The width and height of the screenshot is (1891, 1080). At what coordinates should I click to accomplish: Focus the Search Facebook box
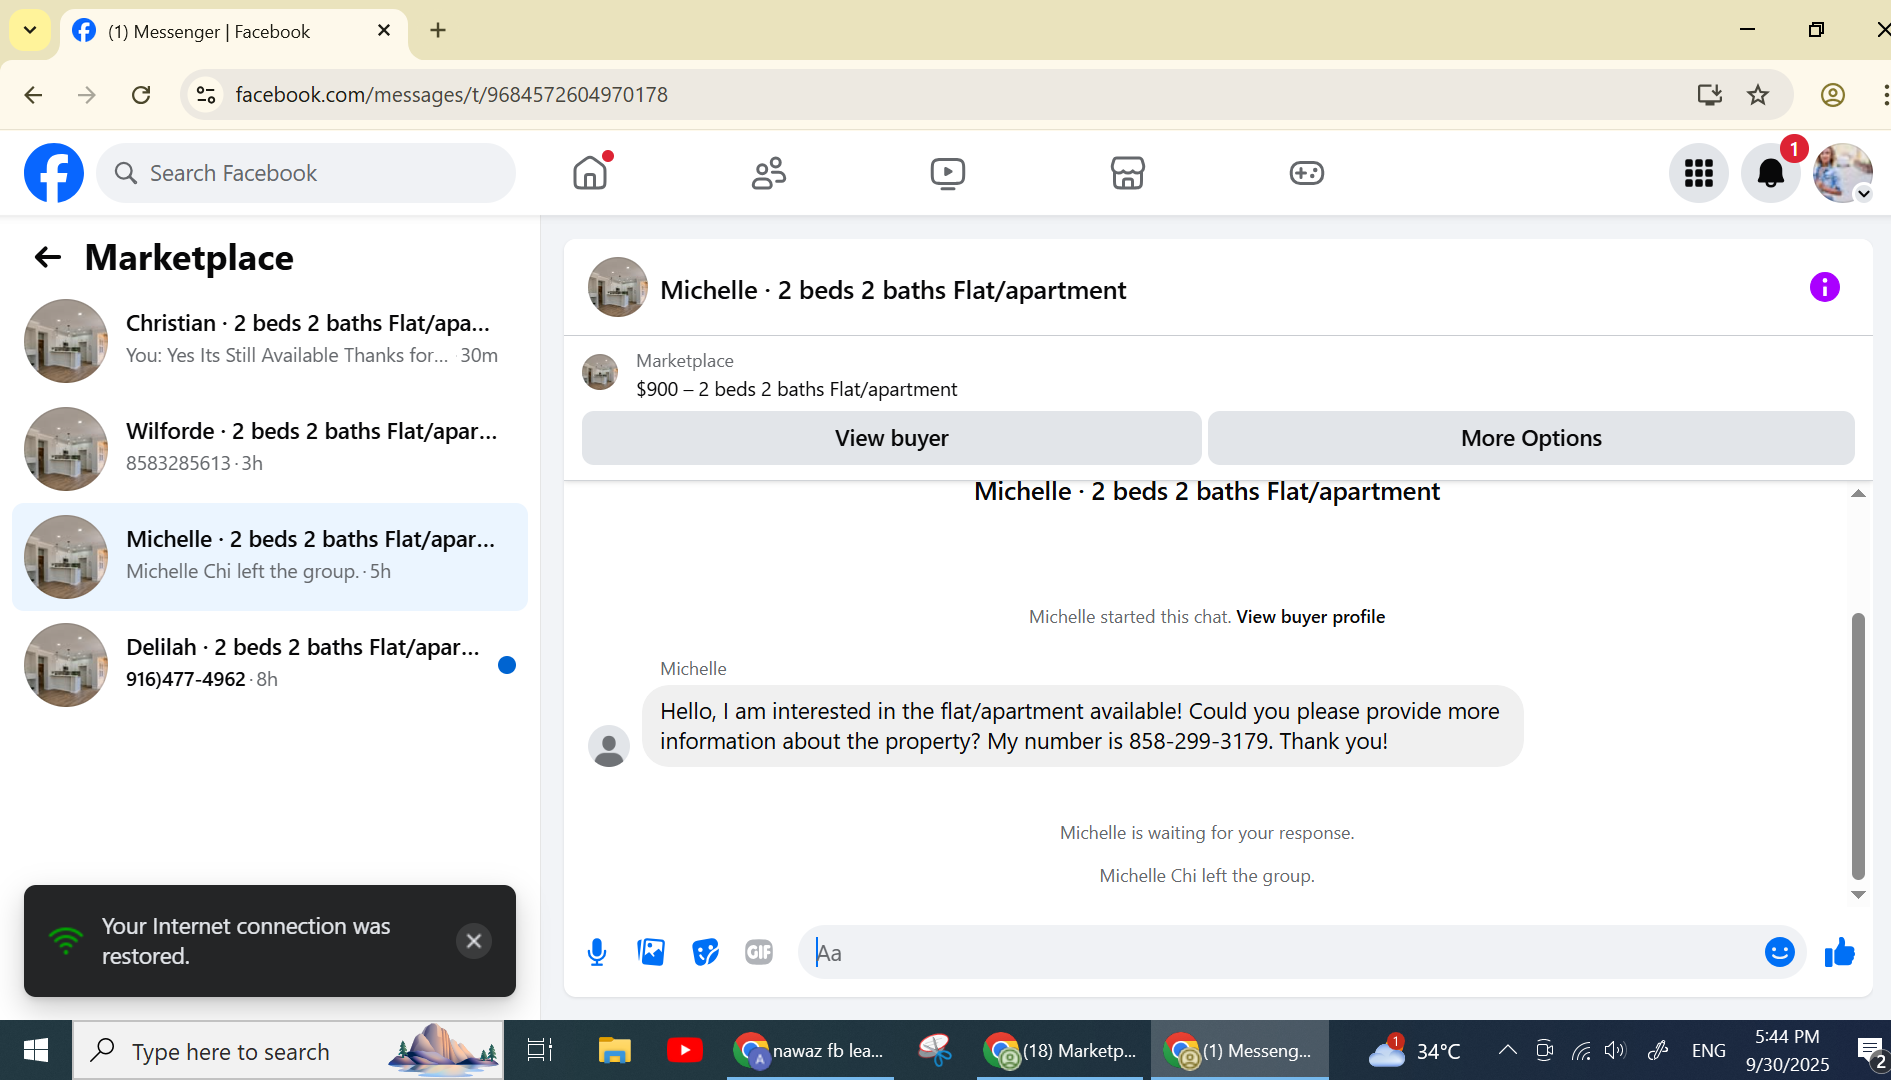coord(306,173)
